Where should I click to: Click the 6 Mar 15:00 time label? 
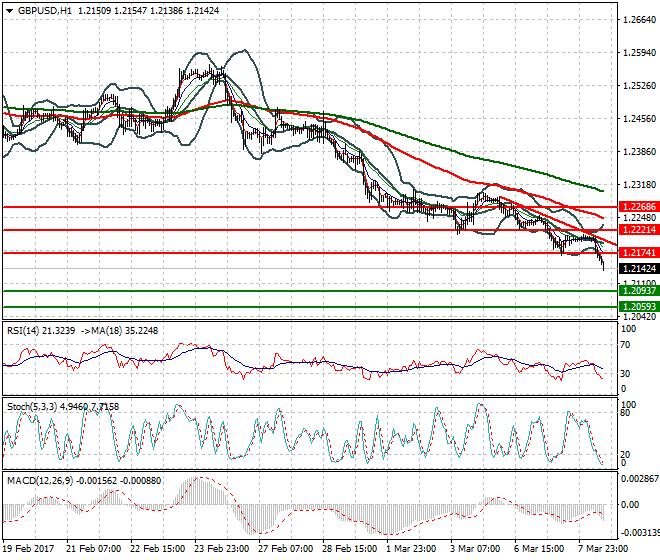tap(539, 549)
